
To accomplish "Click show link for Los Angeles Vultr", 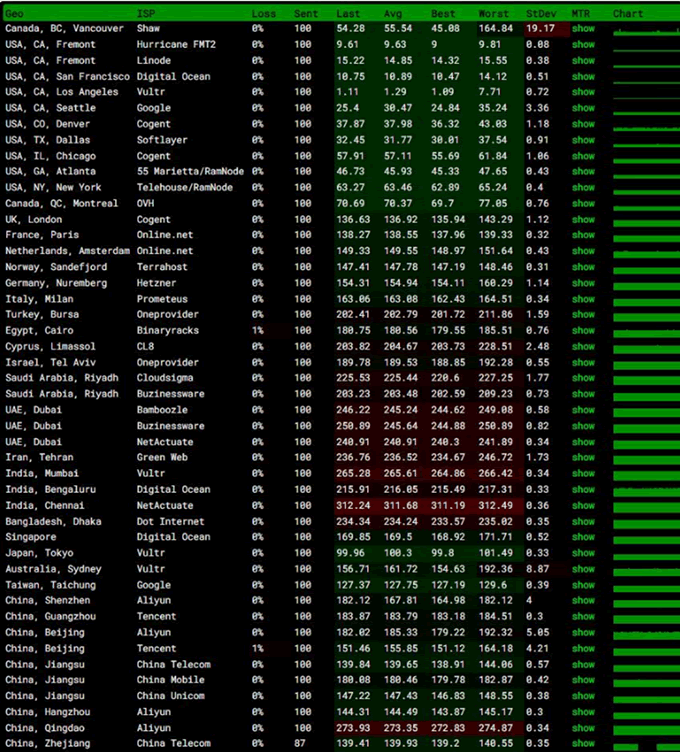I will (x=583, y=92).
